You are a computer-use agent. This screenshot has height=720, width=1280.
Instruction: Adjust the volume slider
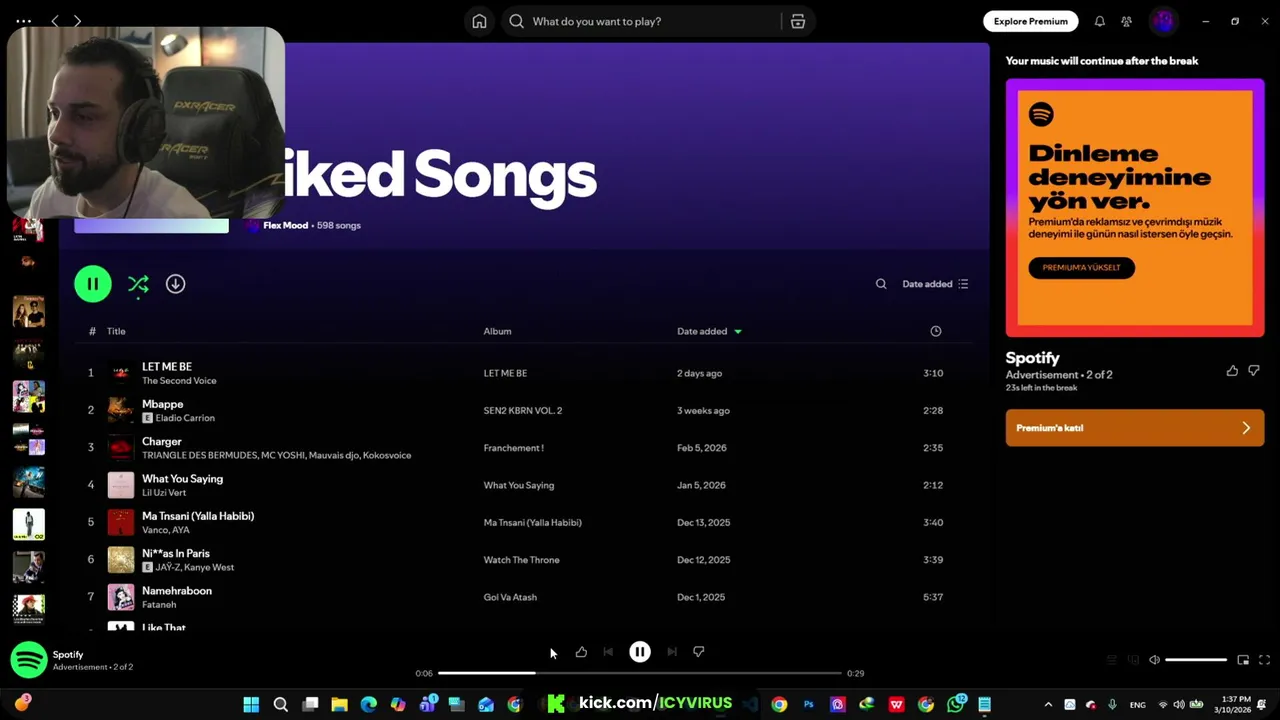point(1196,660)
